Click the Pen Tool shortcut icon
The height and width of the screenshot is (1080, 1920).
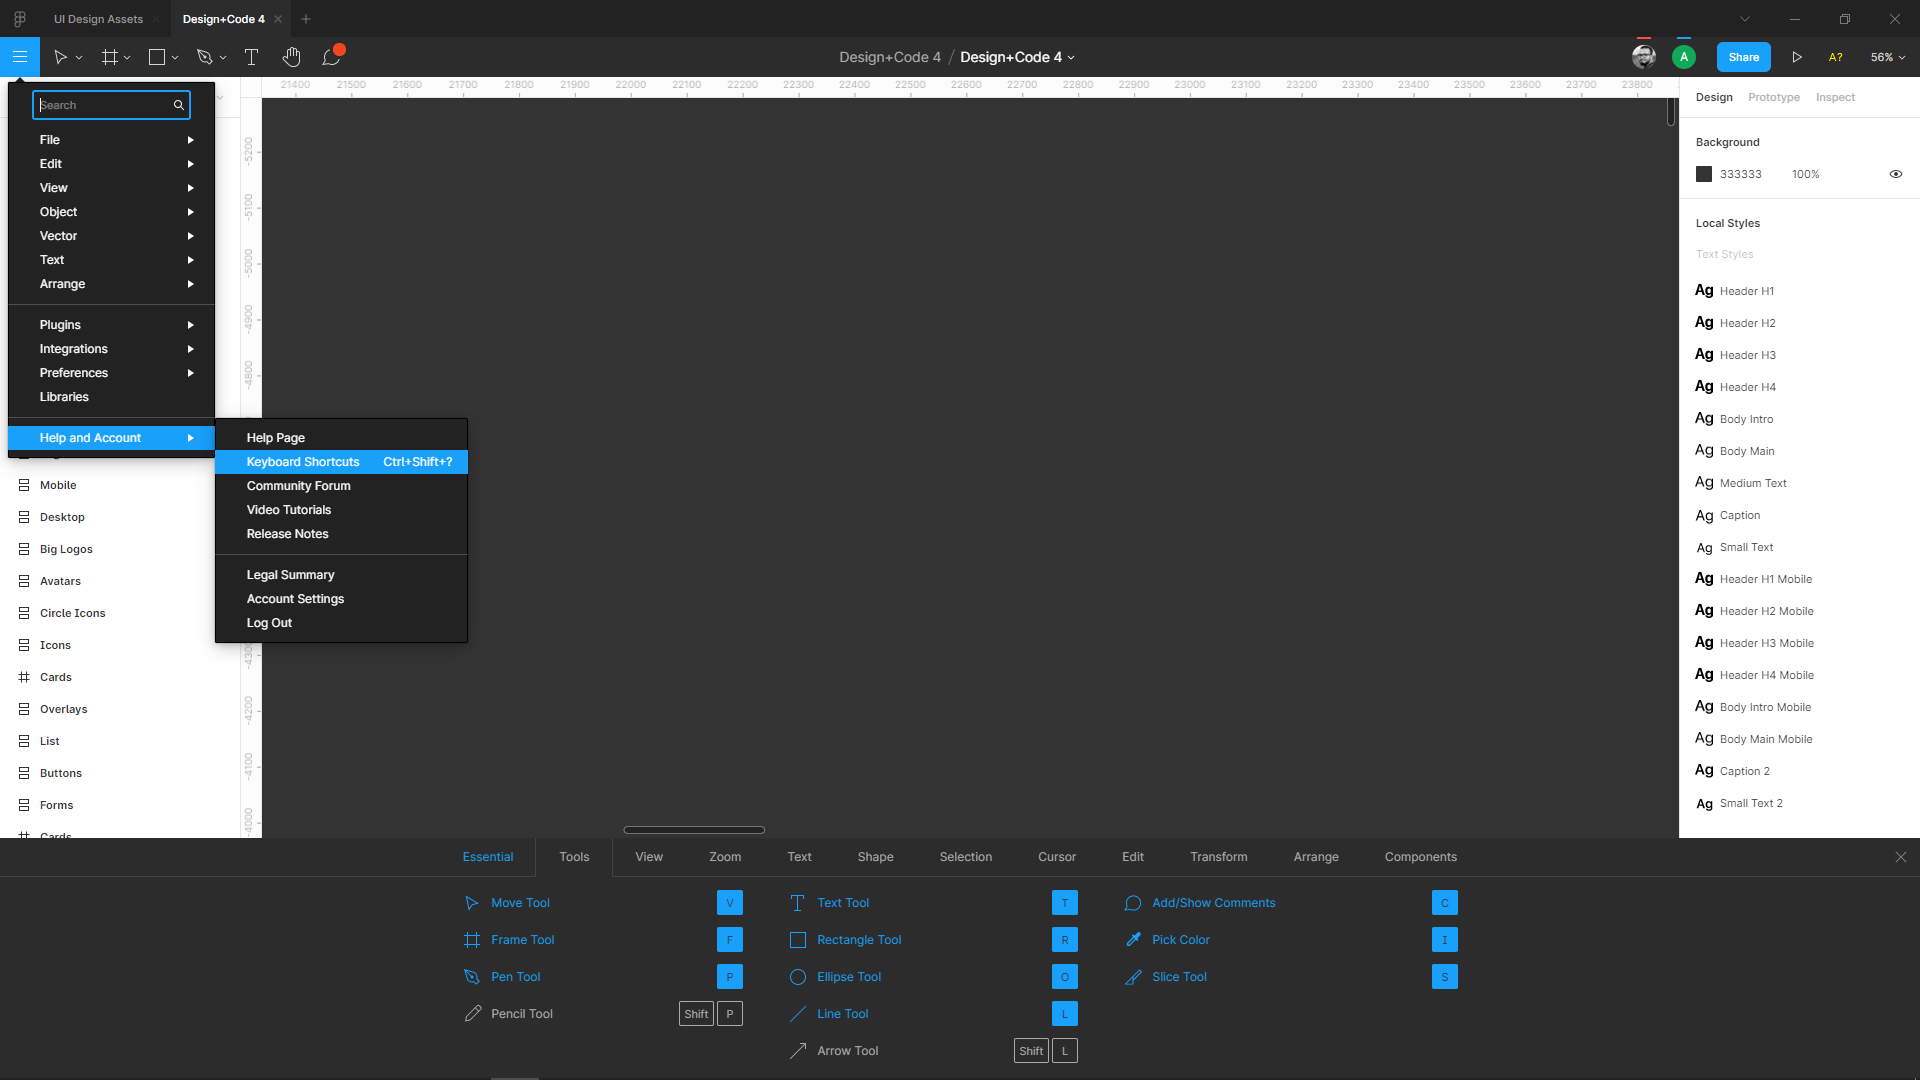[472, 977]
